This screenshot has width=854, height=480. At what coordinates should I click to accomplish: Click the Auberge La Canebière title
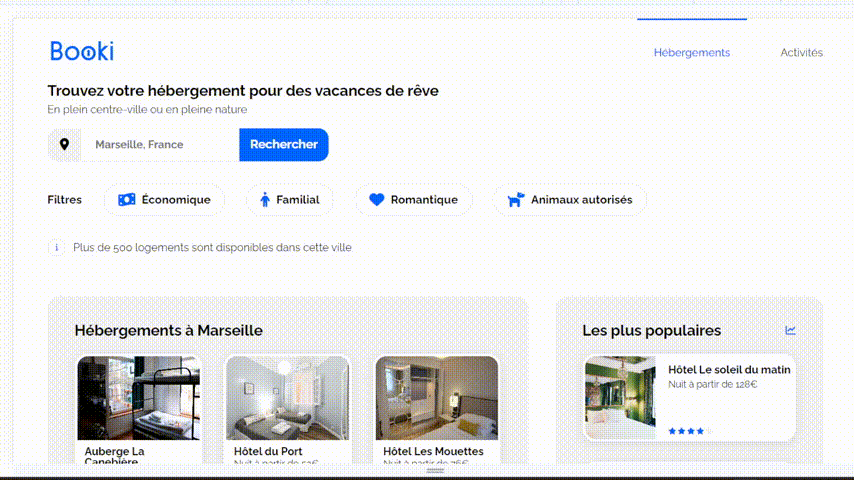114,456
